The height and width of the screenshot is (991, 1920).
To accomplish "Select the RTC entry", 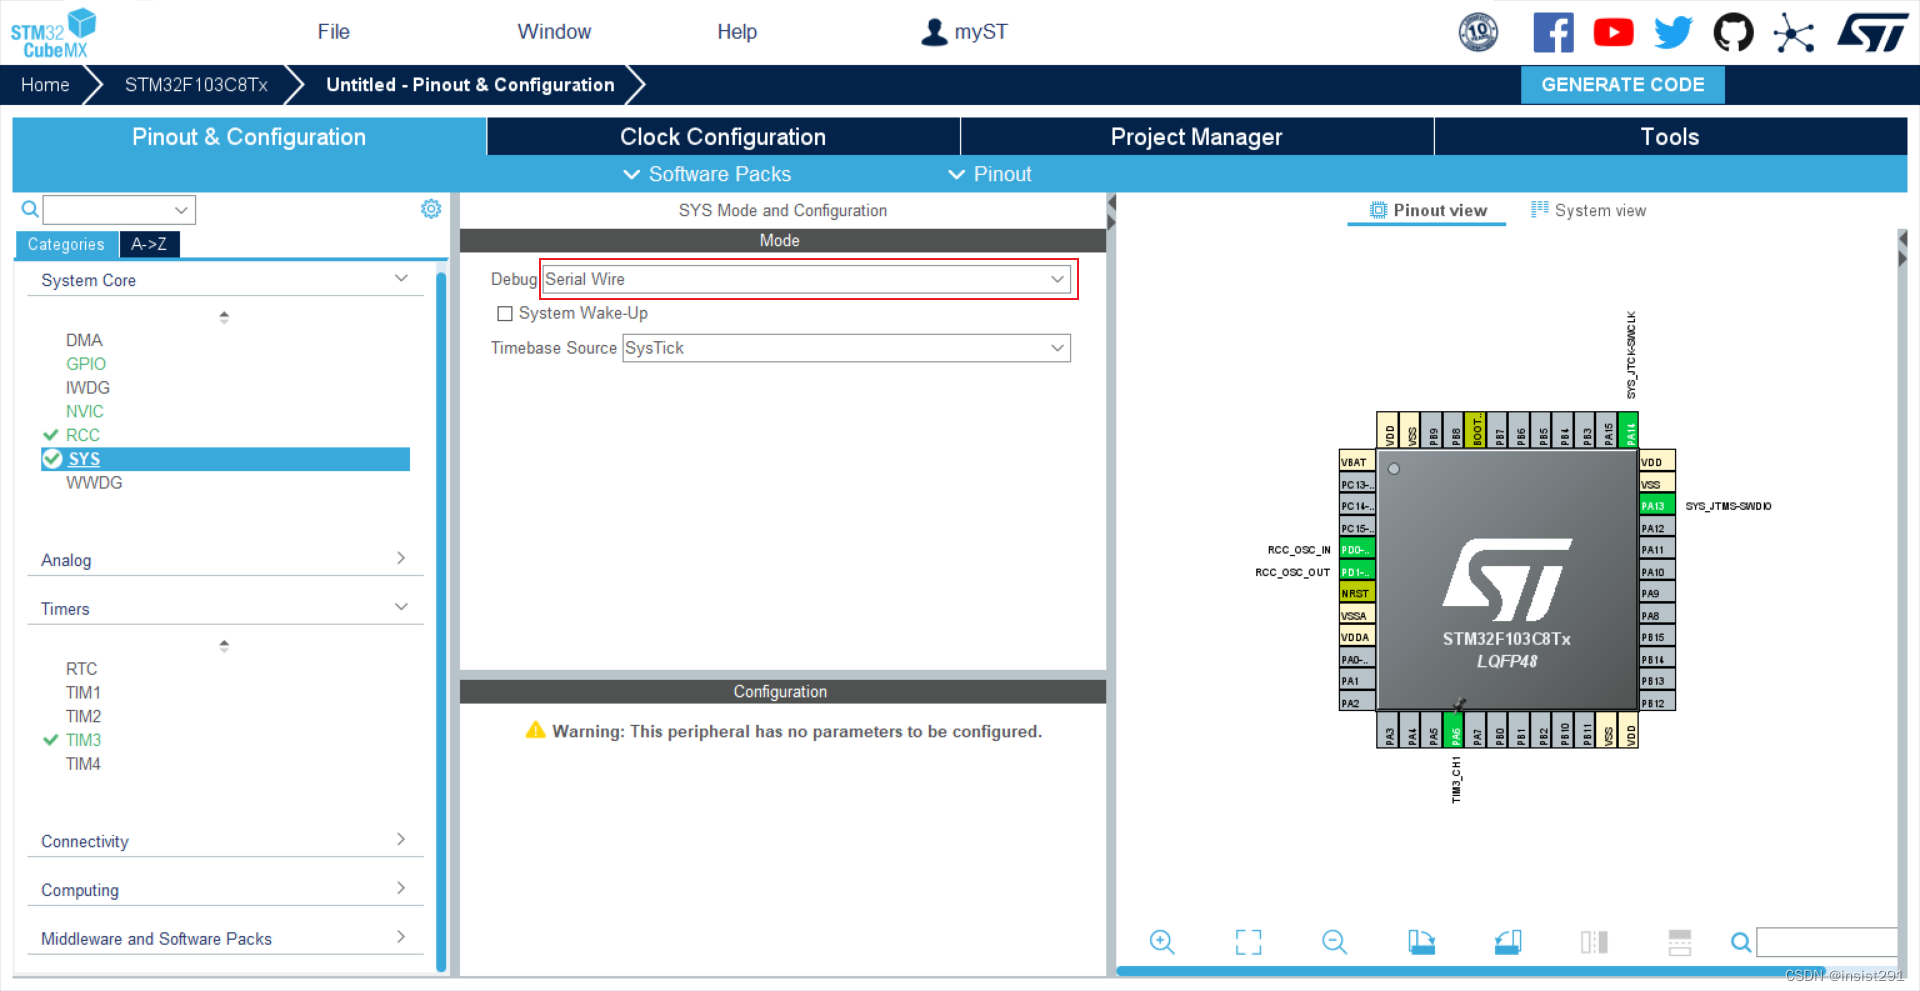I will click(x=82, y=669).
